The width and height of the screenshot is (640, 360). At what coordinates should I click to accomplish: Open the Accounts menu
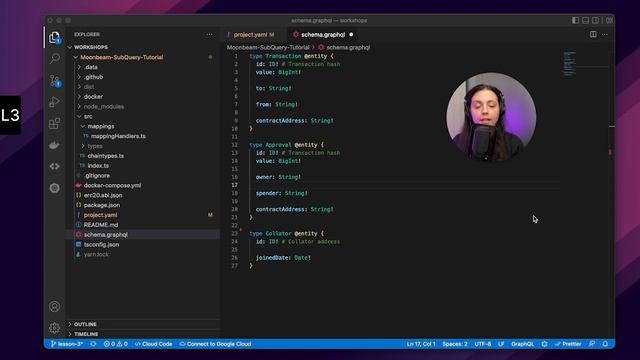(x=54, y=306)
